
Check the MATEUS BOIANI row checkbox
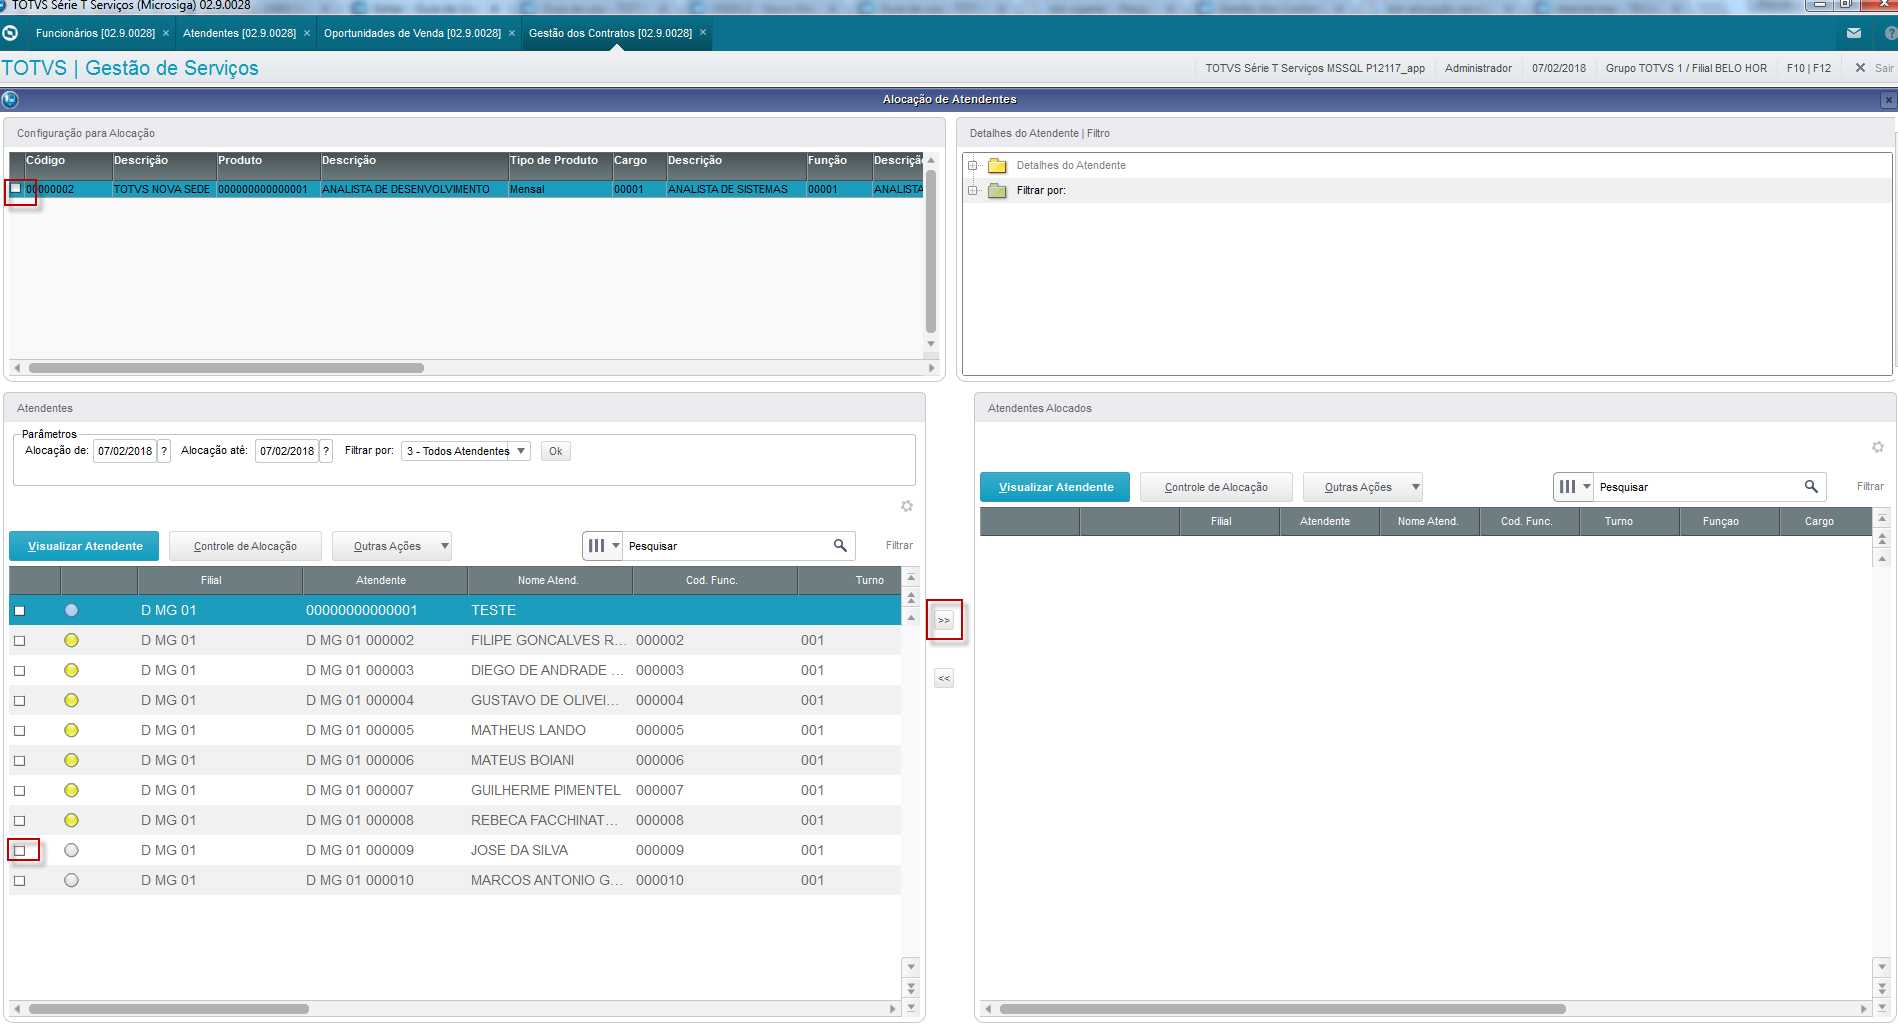tap(19, 761)
